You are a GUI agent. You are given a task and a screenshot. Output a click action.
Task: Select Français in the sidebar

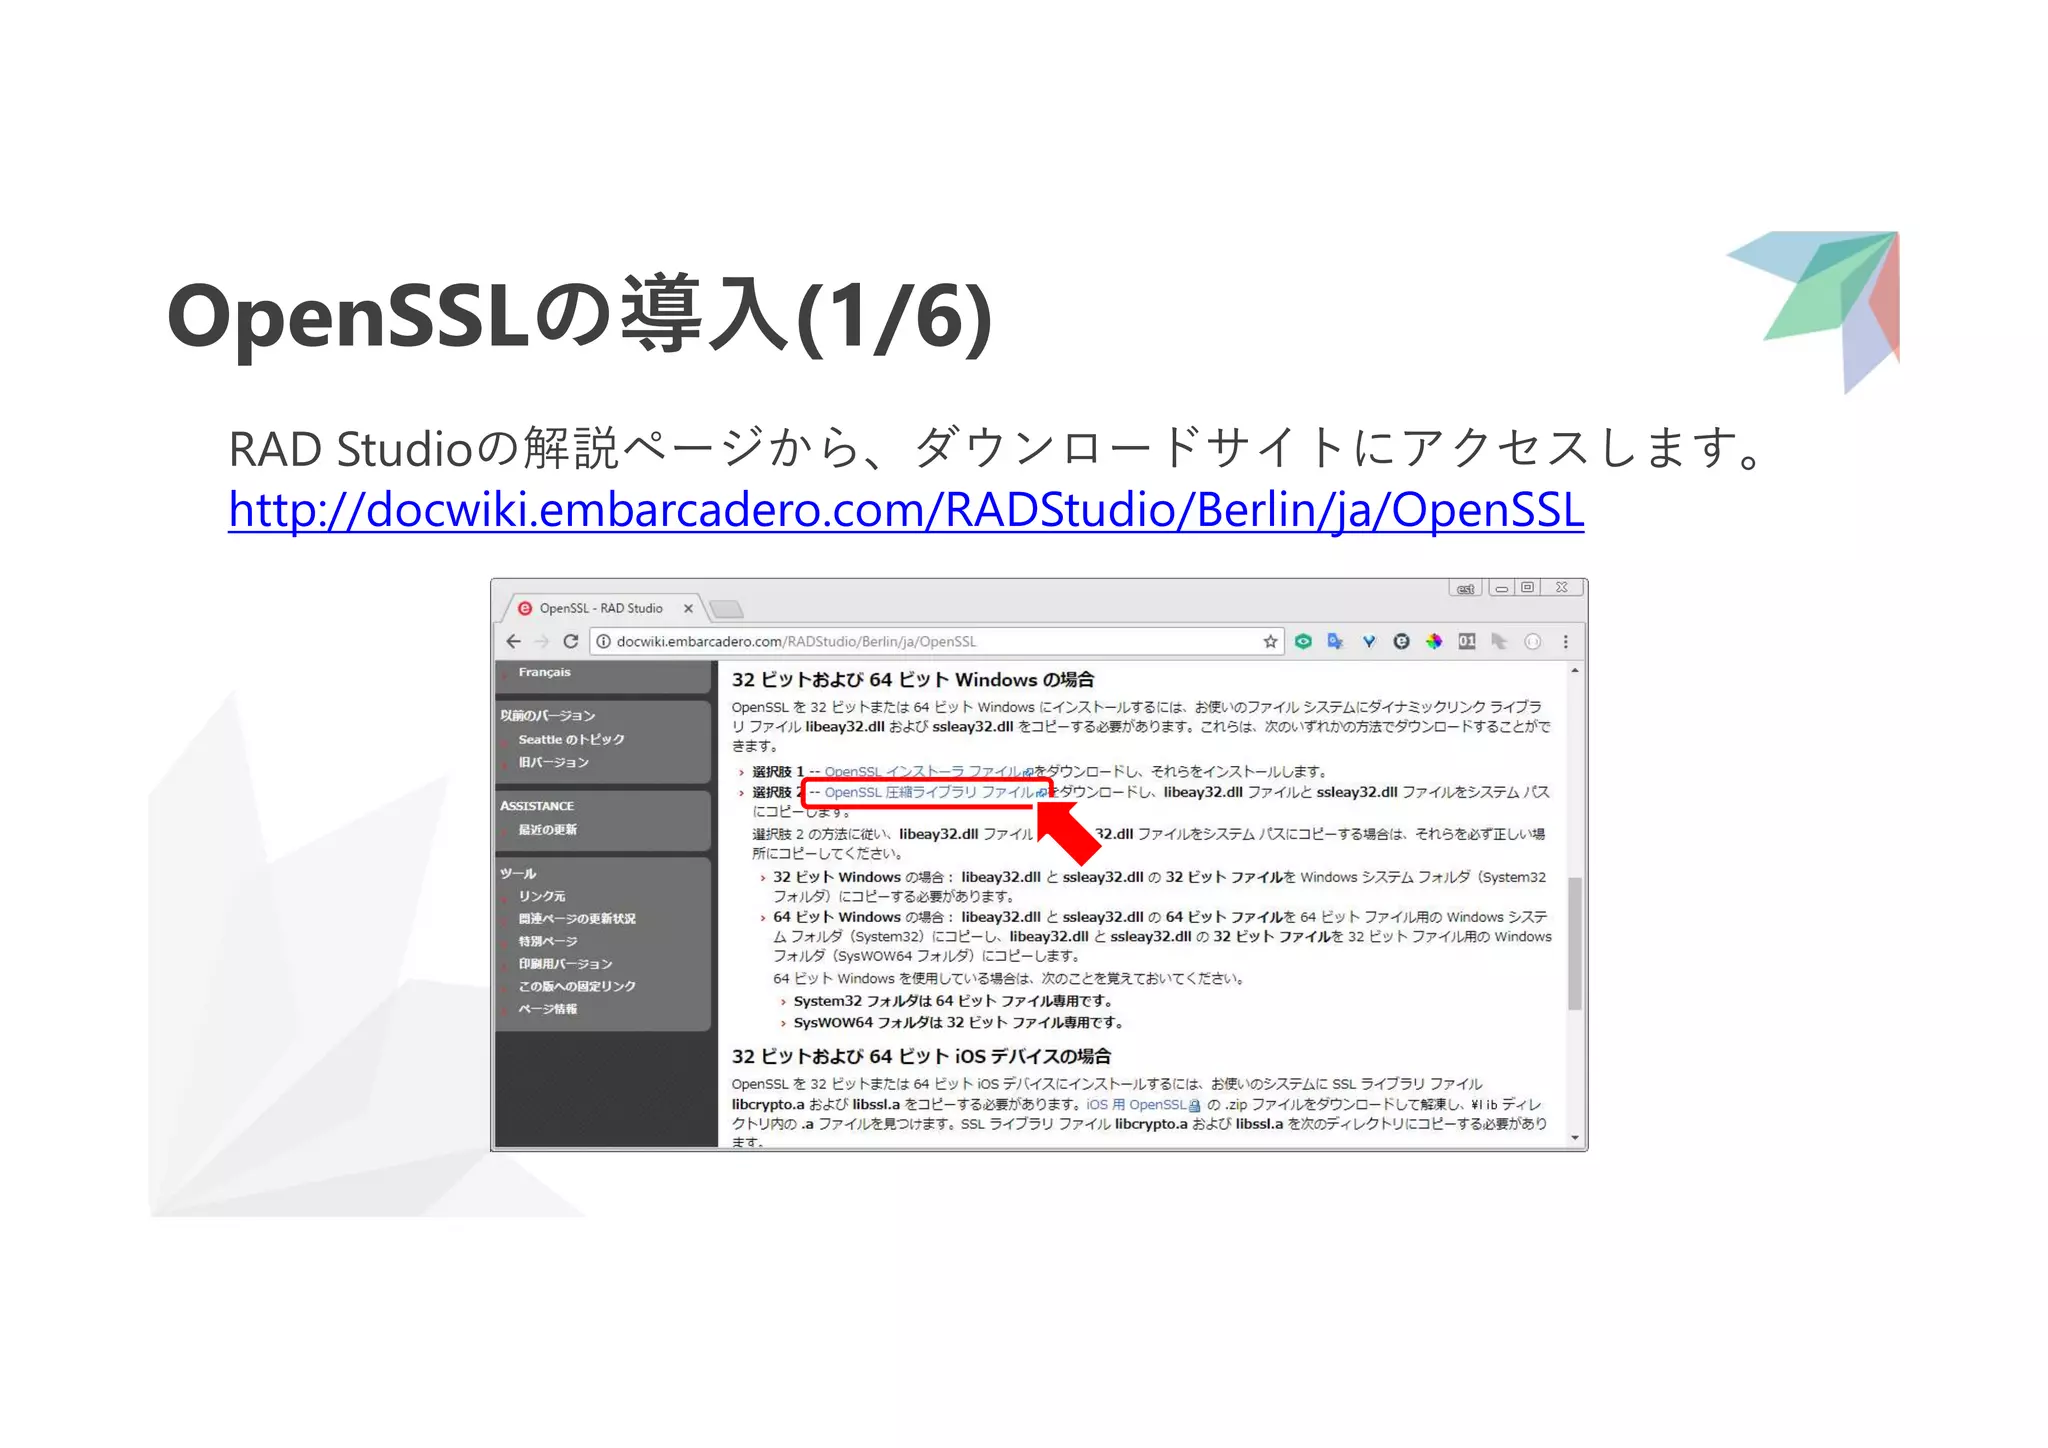[544, 672]
